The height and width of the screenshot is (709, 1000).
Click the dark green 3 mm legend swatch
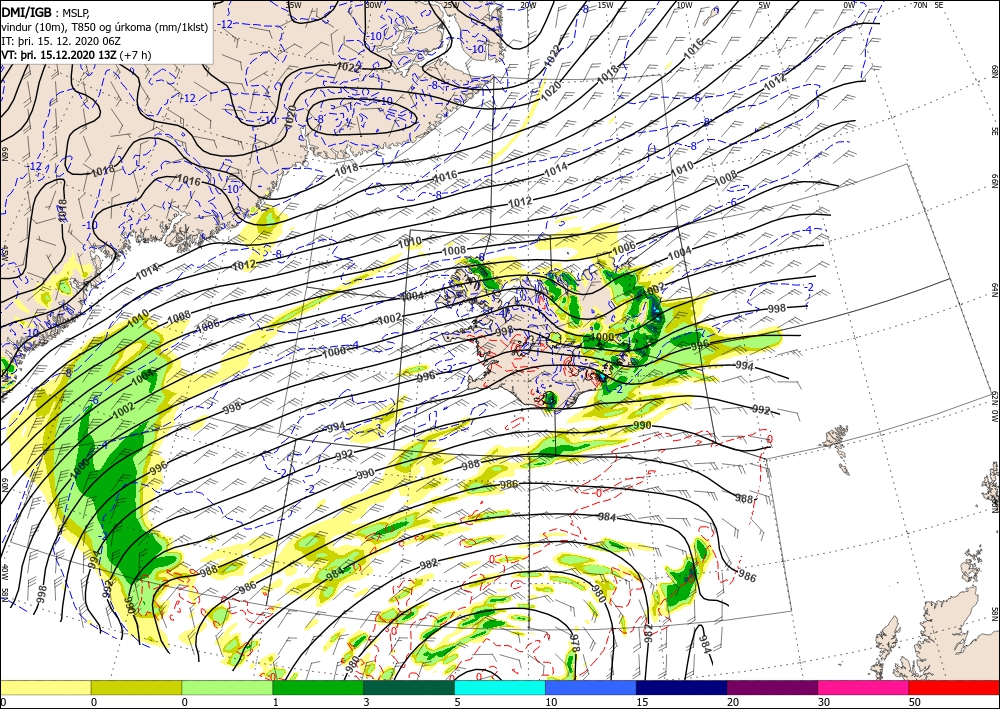click(409, 687)
